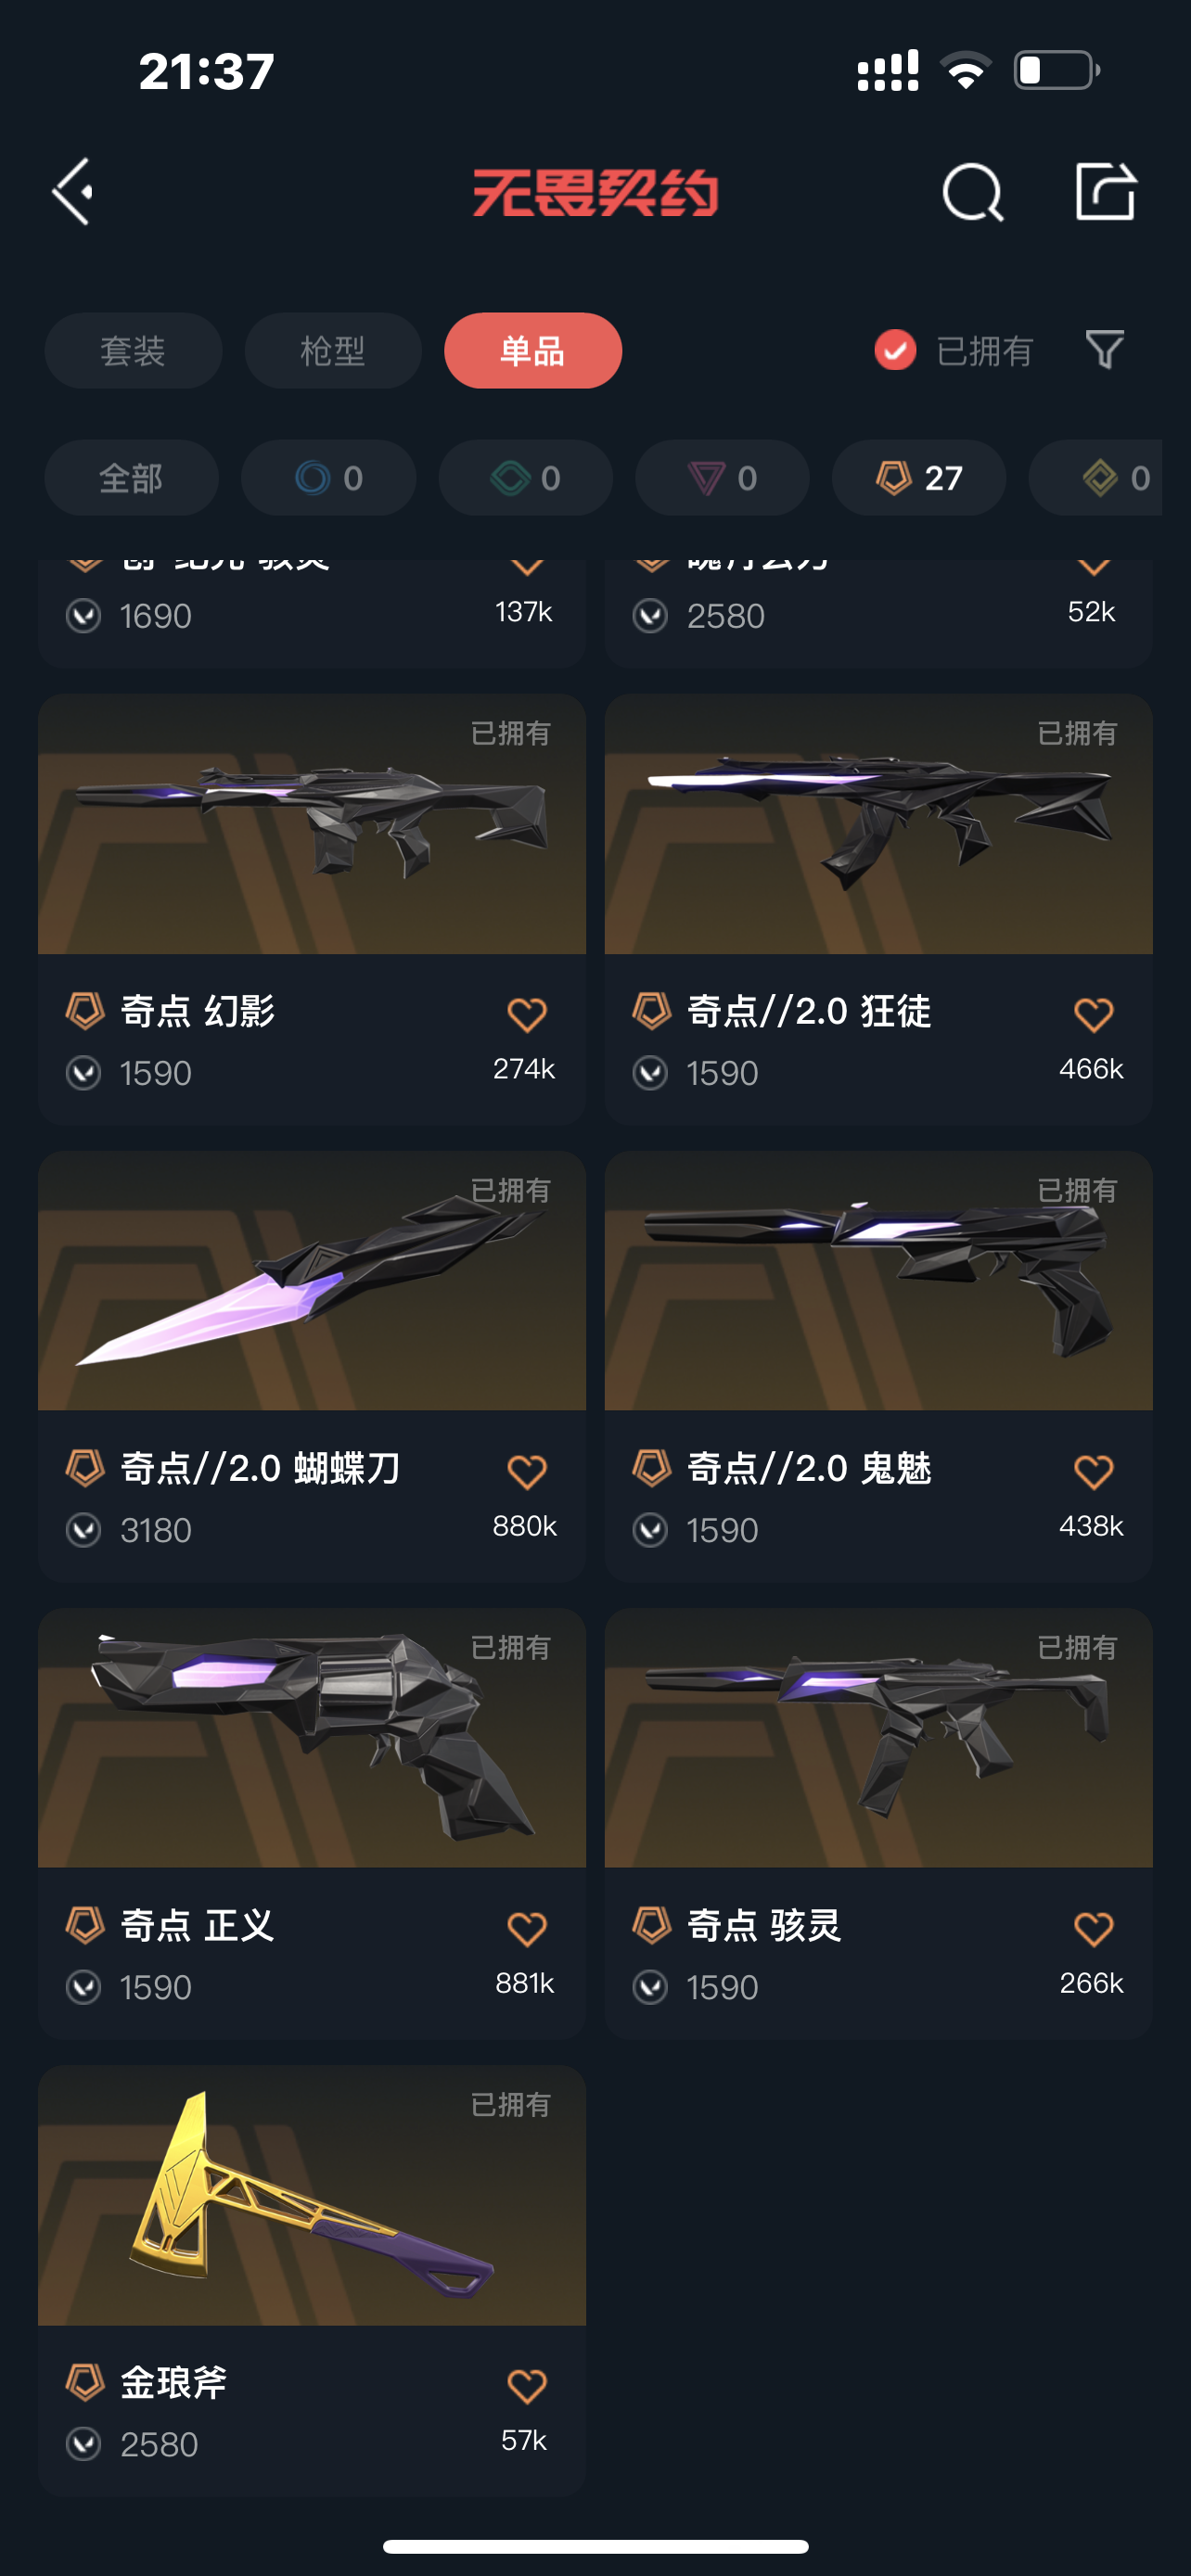Open the funnel filter icon

(1105, 350)
